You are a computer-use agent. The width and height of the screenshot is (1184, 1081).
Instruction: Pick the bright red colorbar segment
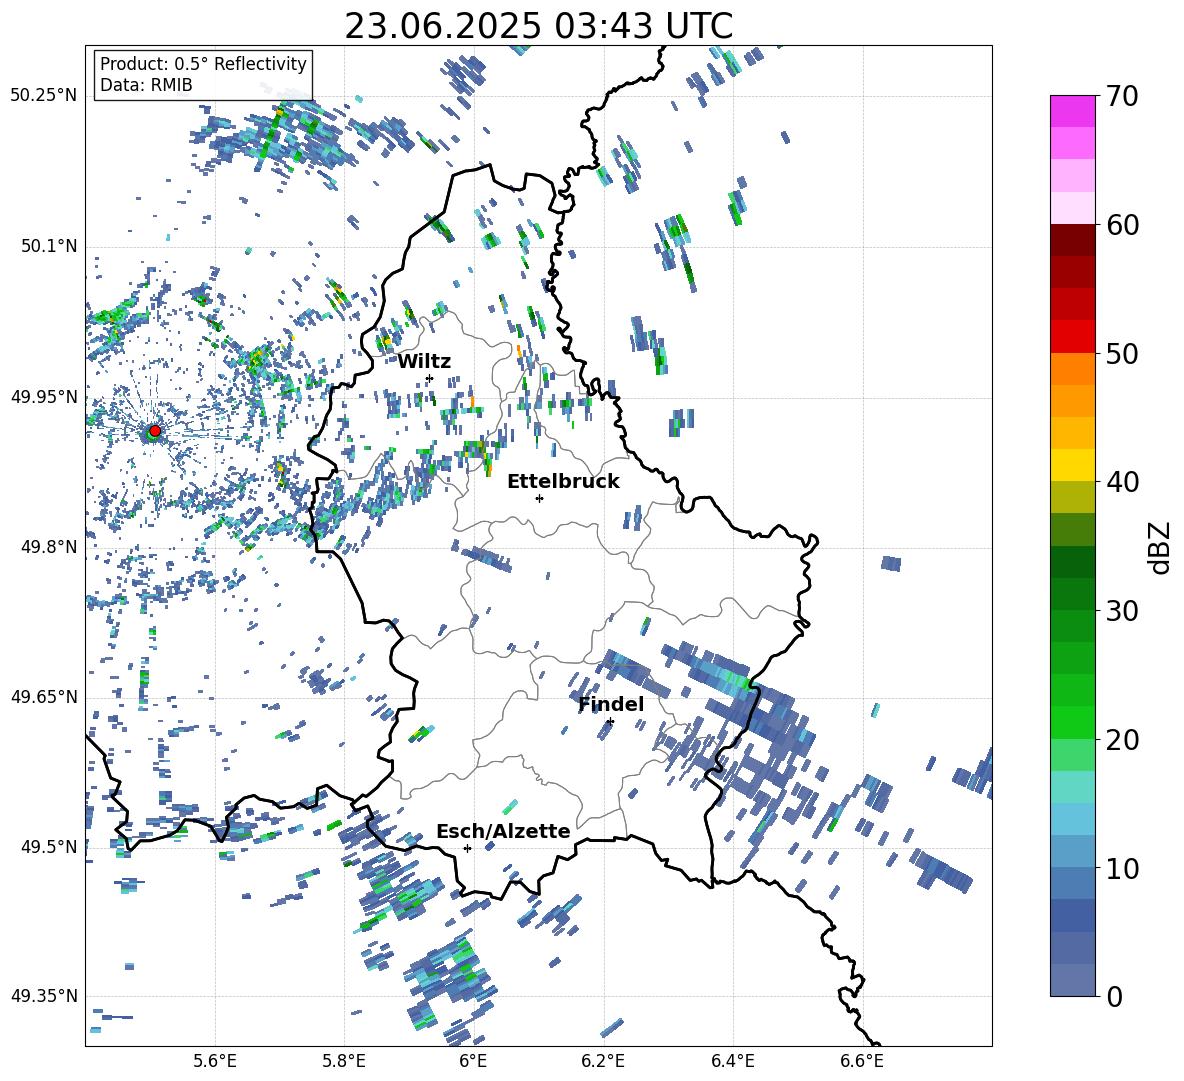(1072, 337)
